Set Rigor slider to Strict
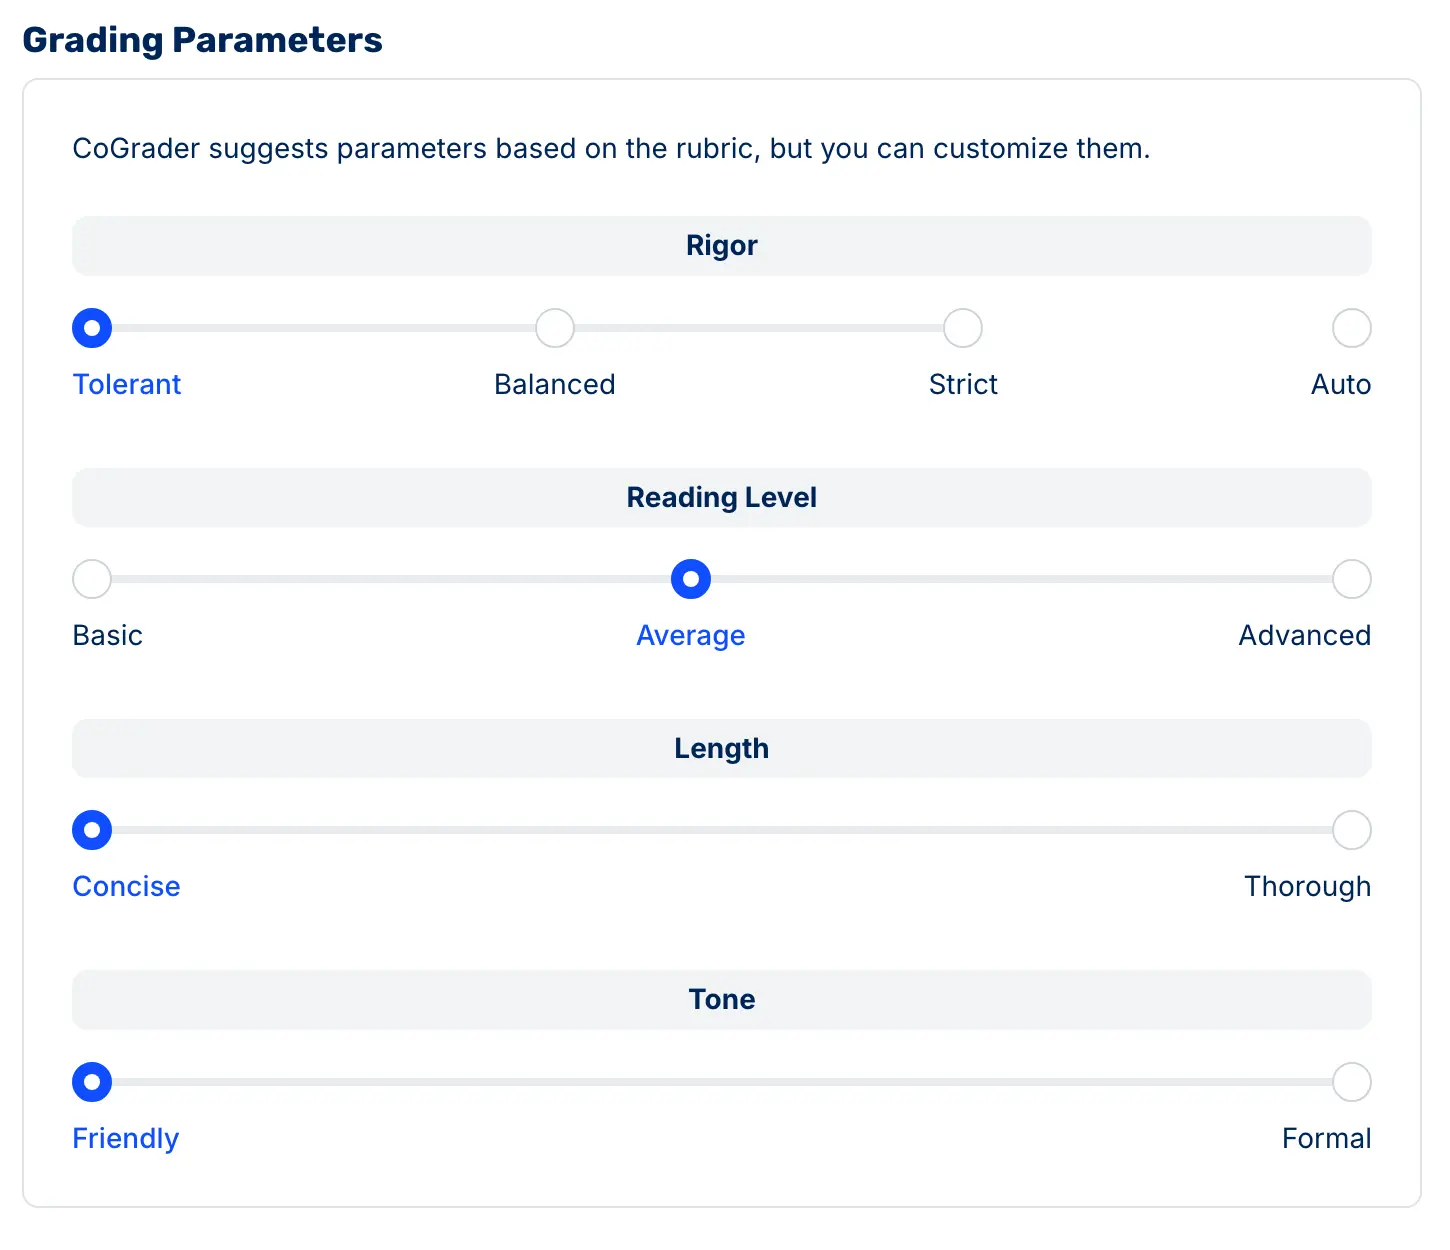This screenshot has height=1250, width=1450. click(x=962, y=328)
